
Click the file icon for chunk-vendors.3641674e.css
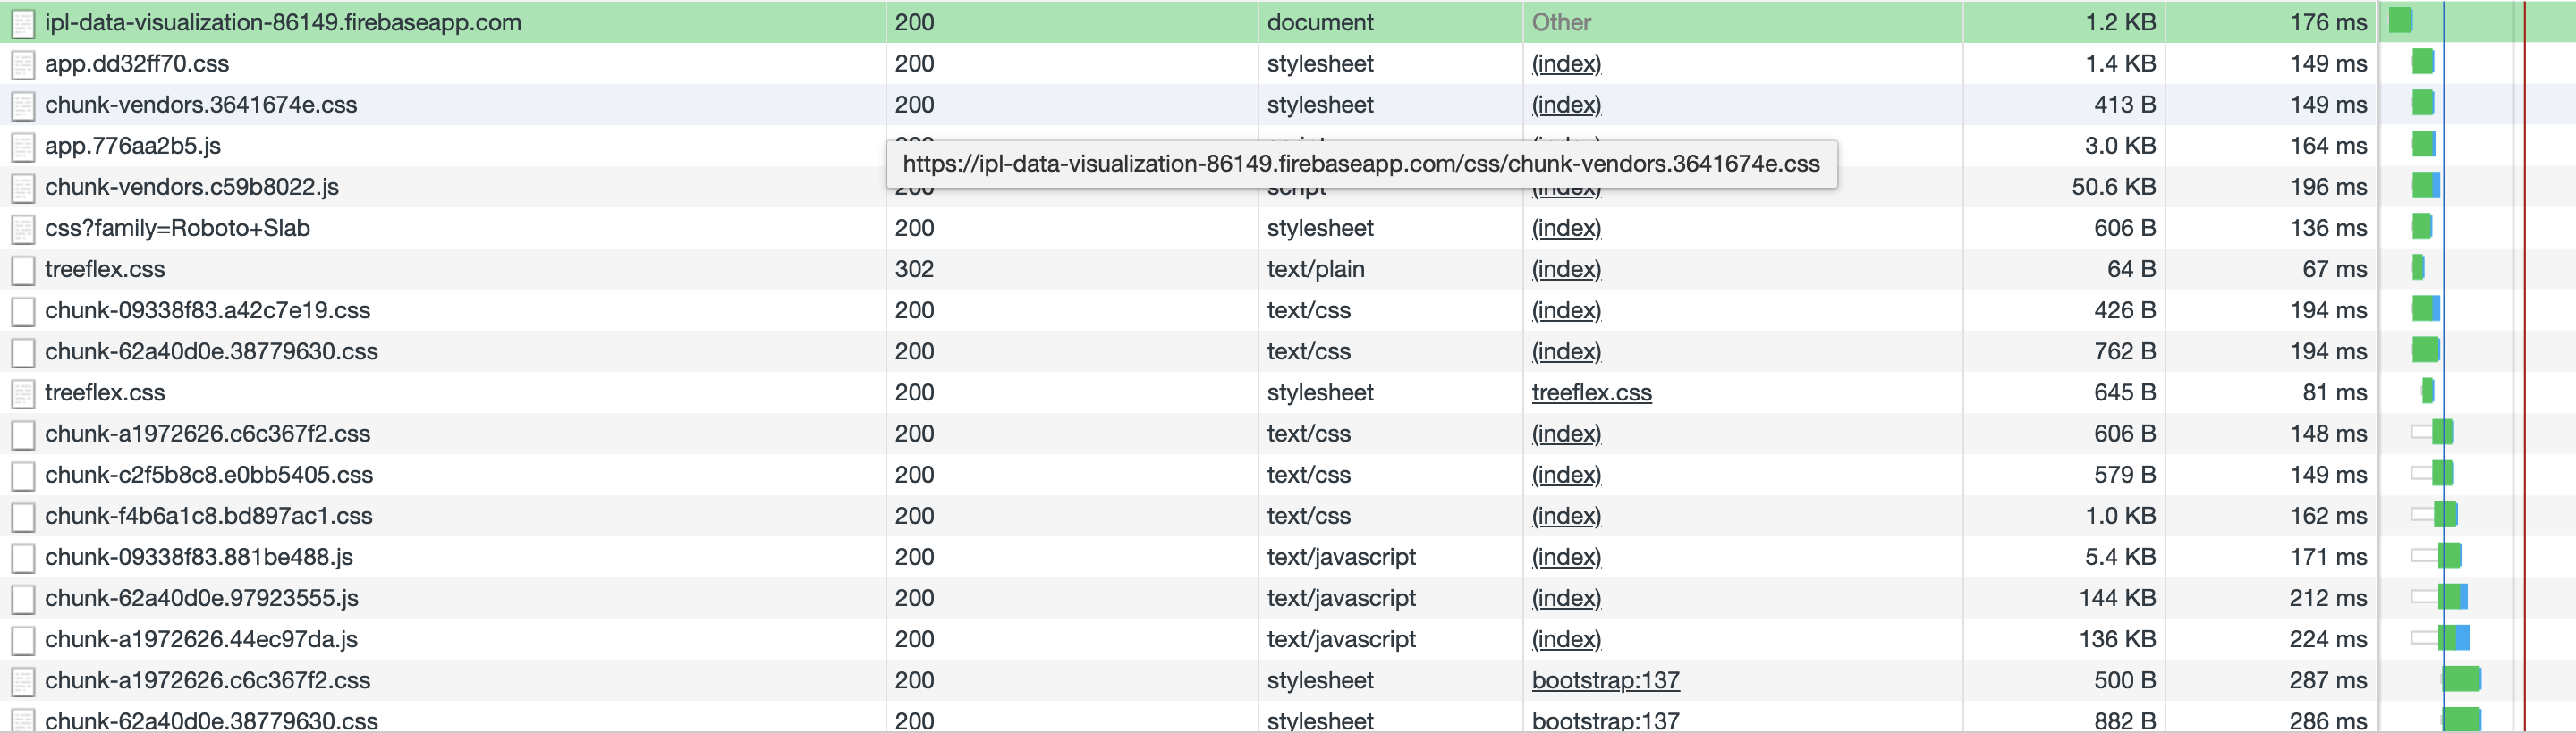(23, 105)
